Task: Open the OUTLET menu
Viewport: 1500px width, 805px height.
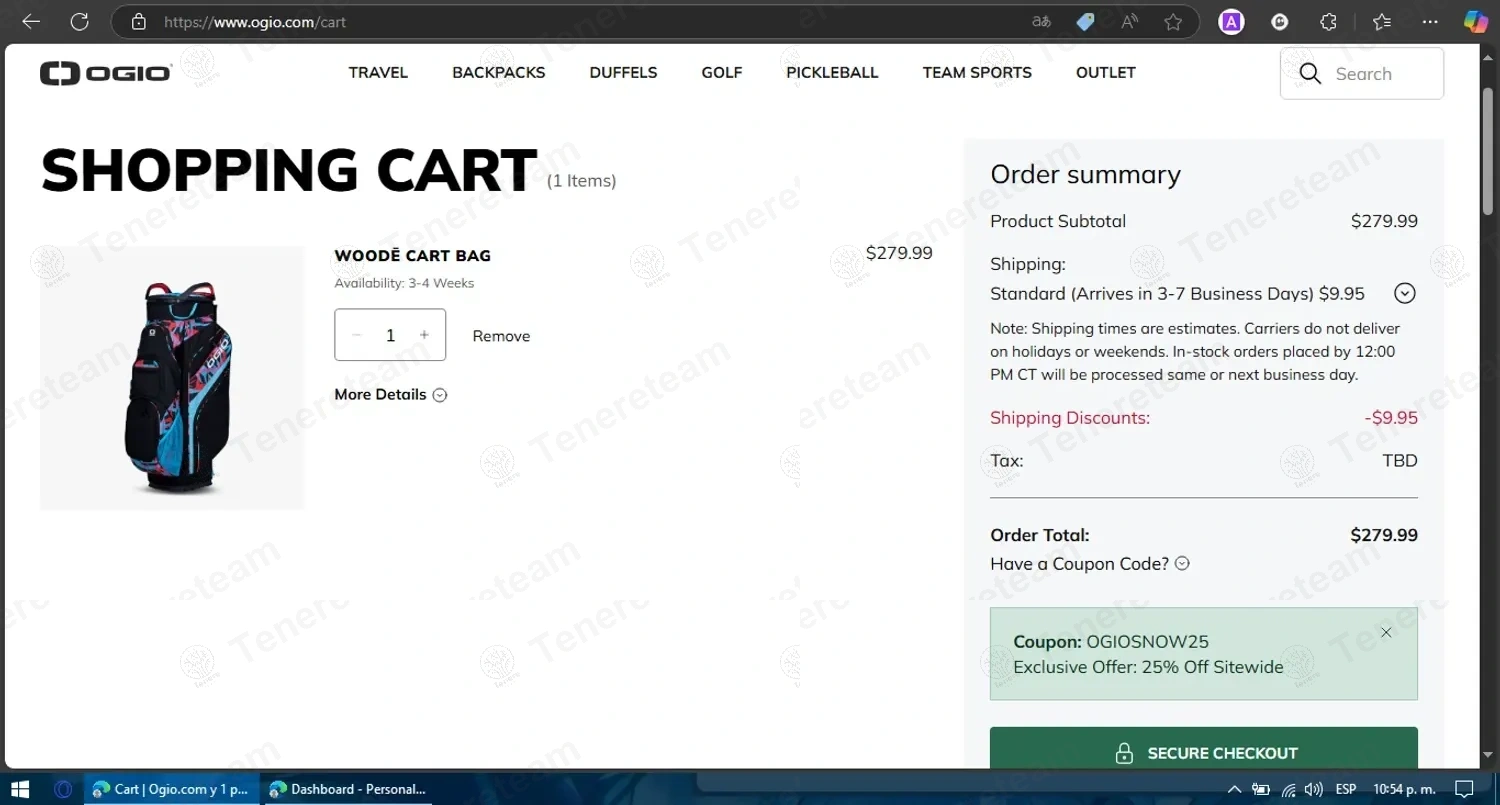Action: pyautogui.click(x=1106, y=72)
